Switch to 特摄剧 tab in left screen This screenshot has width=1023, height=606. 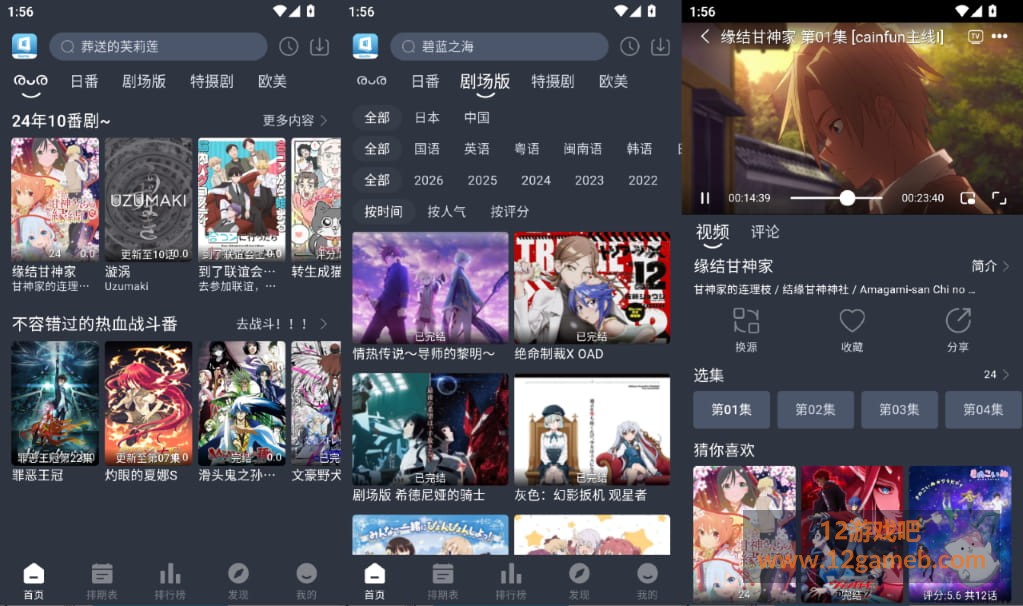(x=211, y=82)
